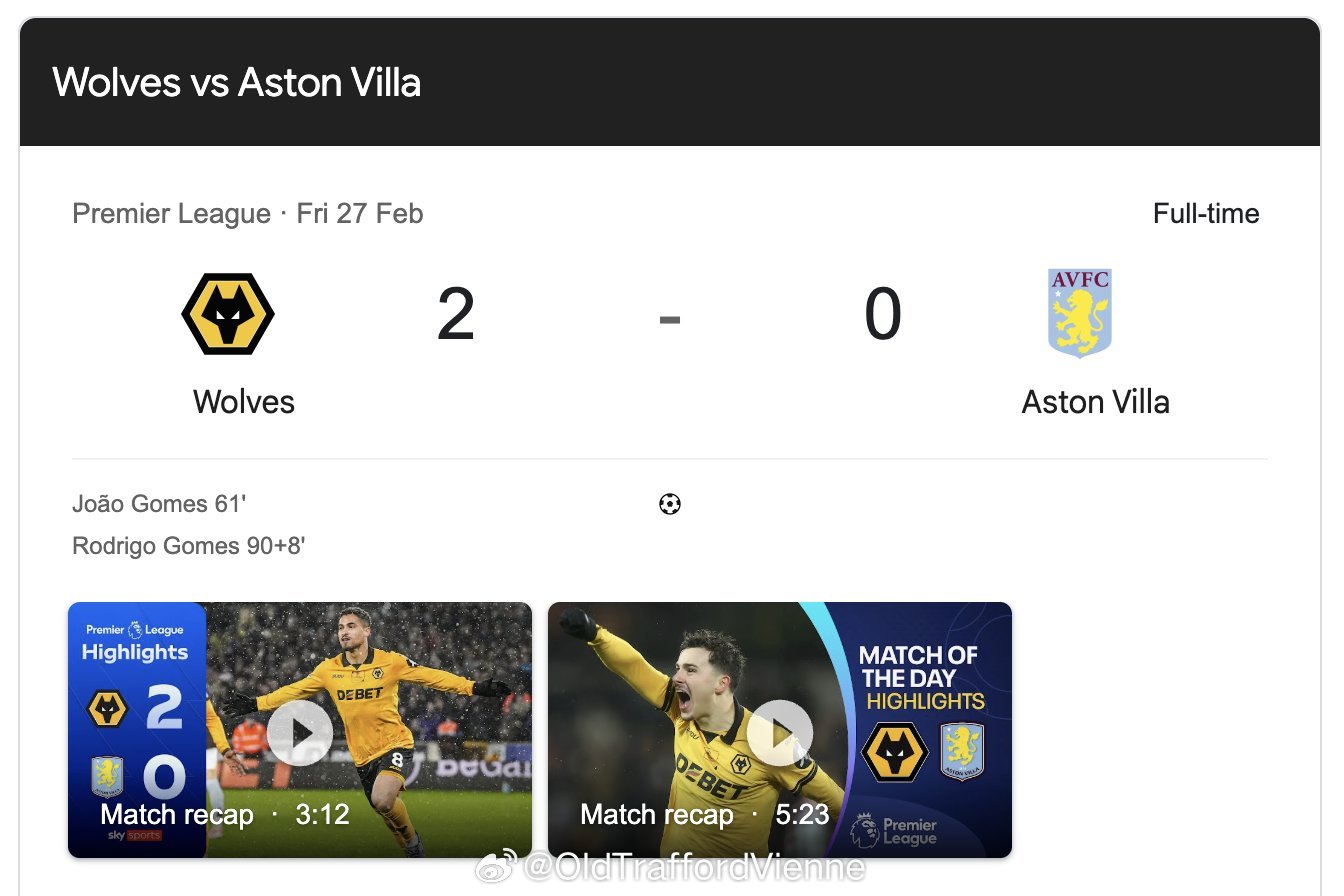Click the Premier League Highlights logo in first thumbnail
This screenshot has width=1344, height=896.
click(x=135, y=642)
